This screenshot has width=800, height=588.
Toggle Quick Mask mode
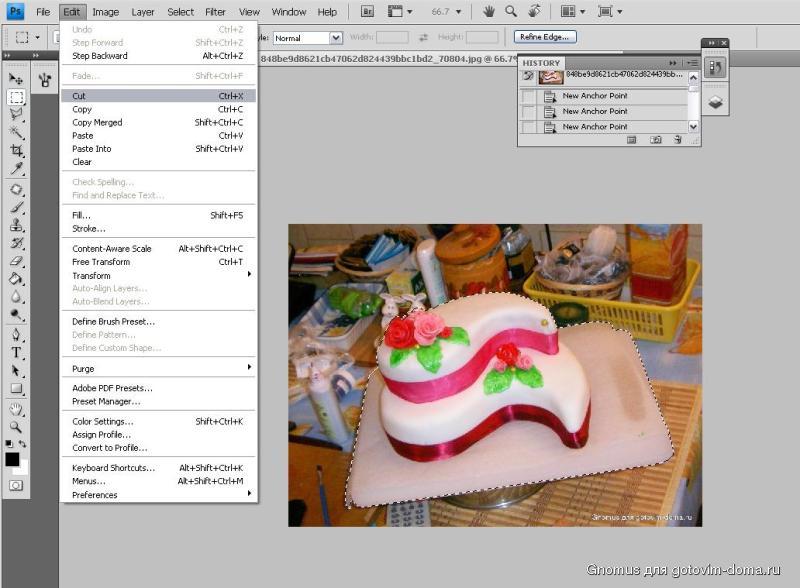(16, 485)
